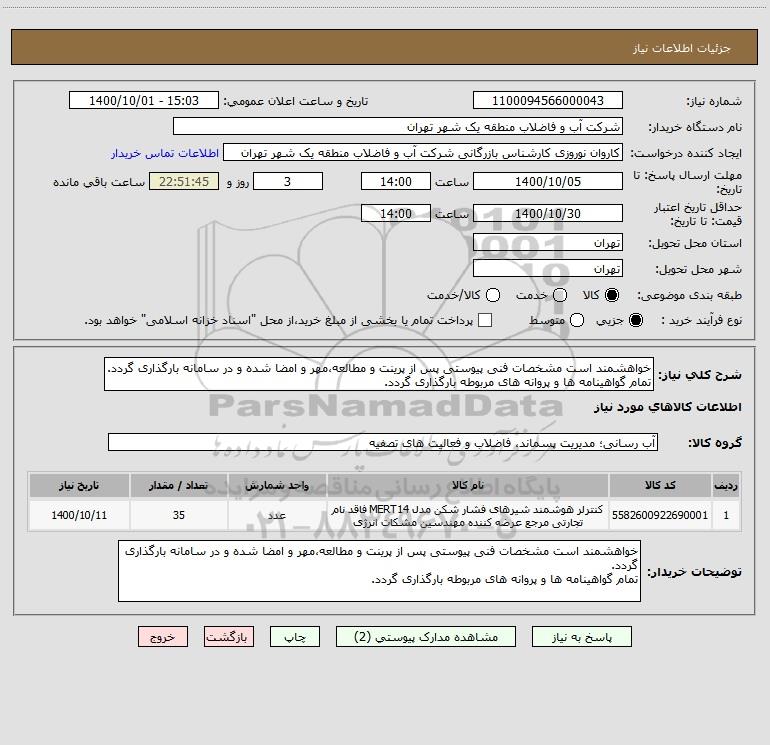Screen dimensions: 770x745
Task: Click the delivery province field تهران
Action: 548,242
